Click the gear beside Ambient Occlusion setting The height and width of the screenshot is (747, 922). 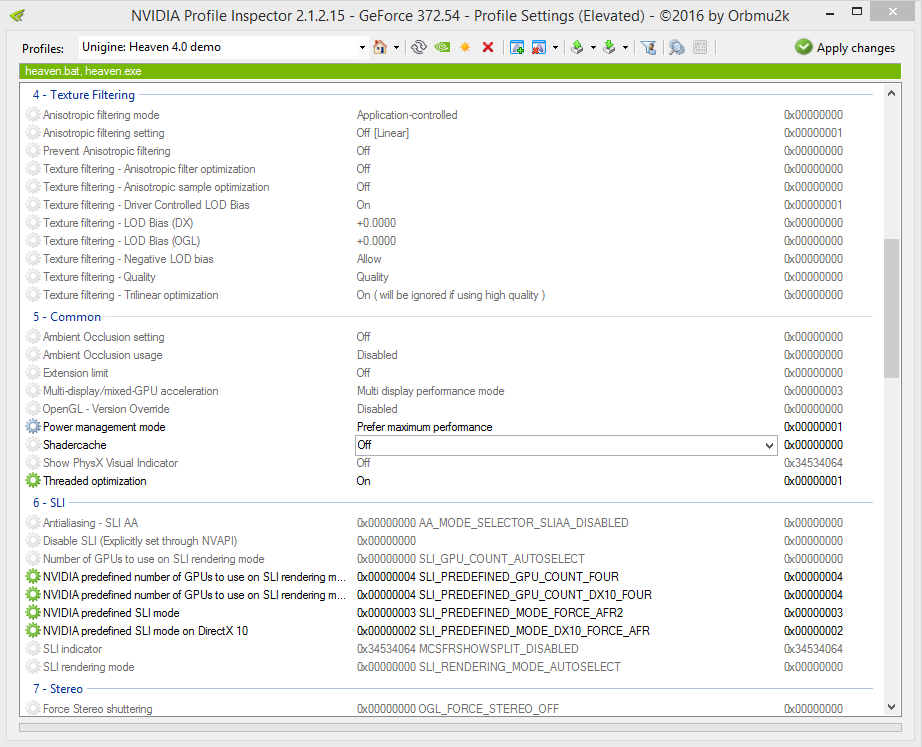[x=33, y=336]
